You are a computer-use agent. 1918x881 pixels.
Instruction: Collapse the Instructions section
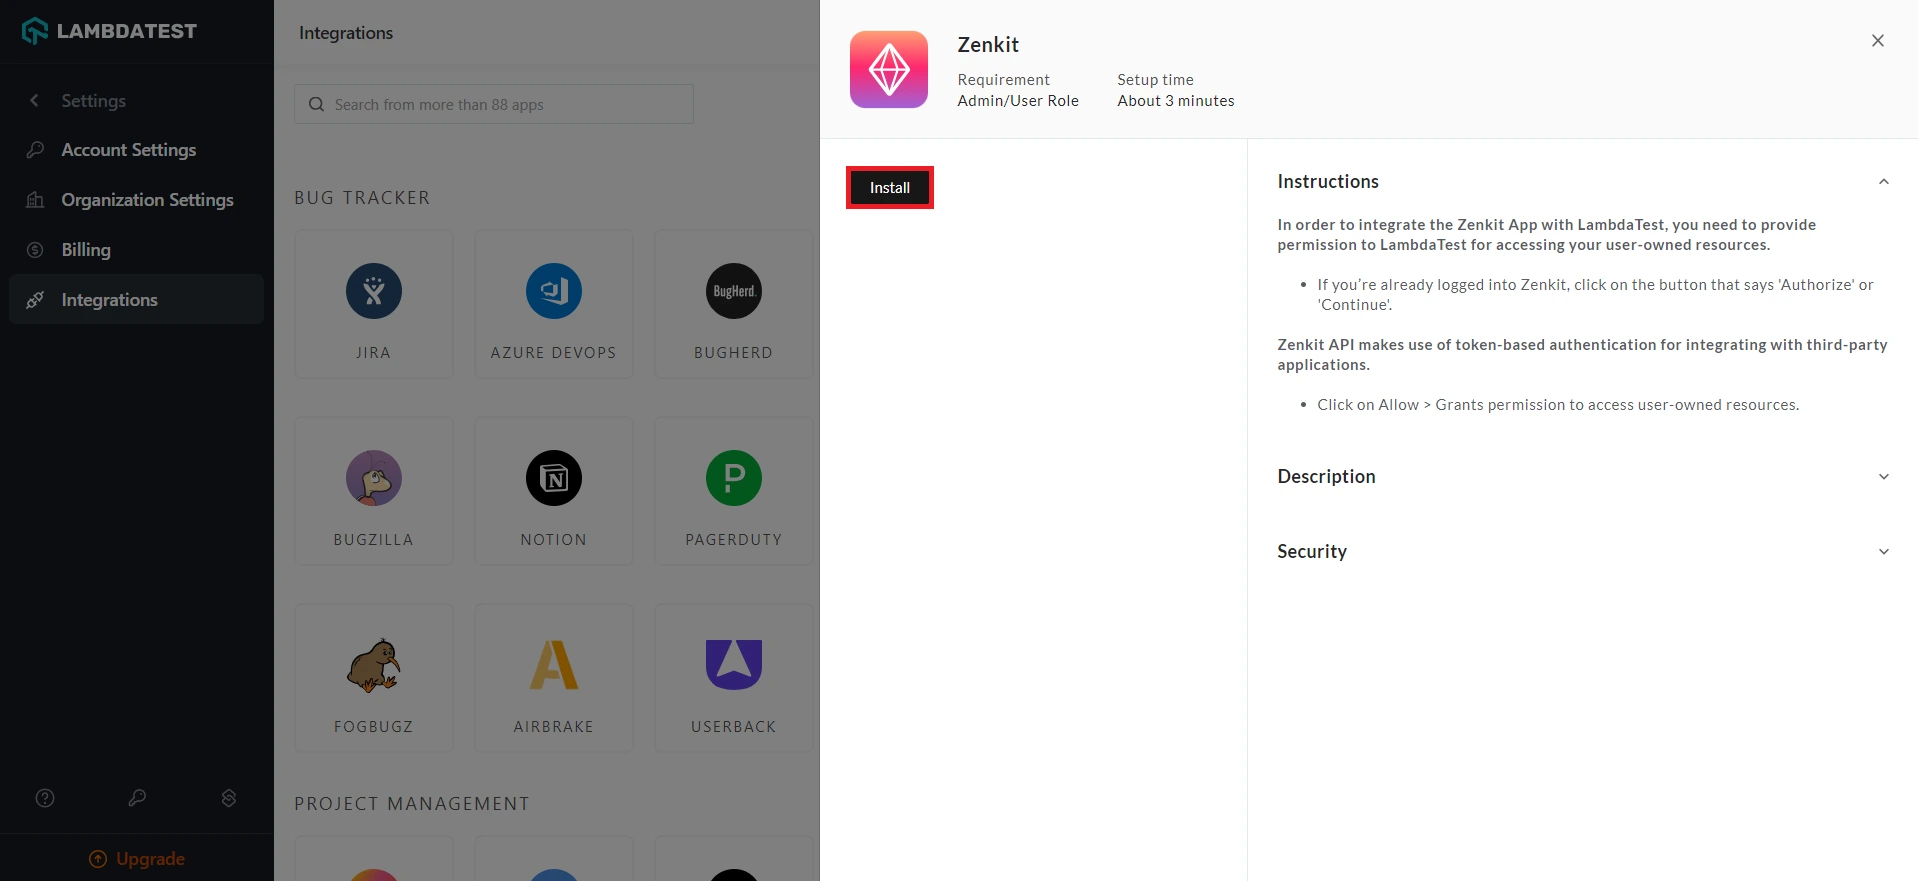1883,182
